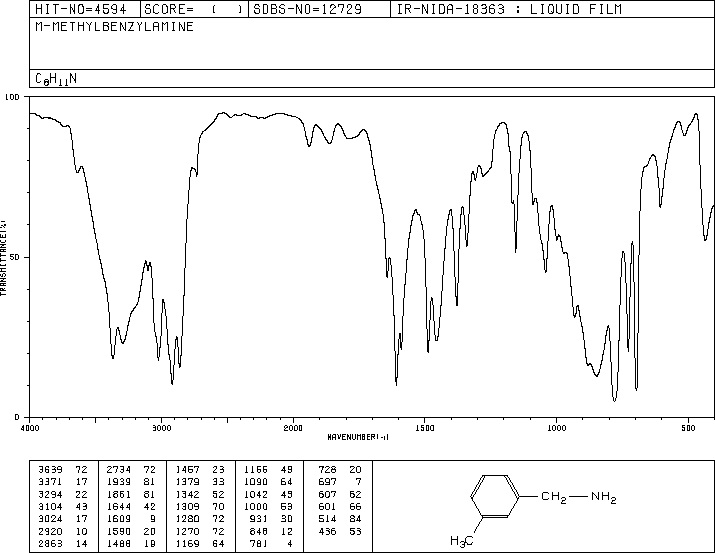
Task: Select peak value 1861 in the table
Action: (119, 495)
